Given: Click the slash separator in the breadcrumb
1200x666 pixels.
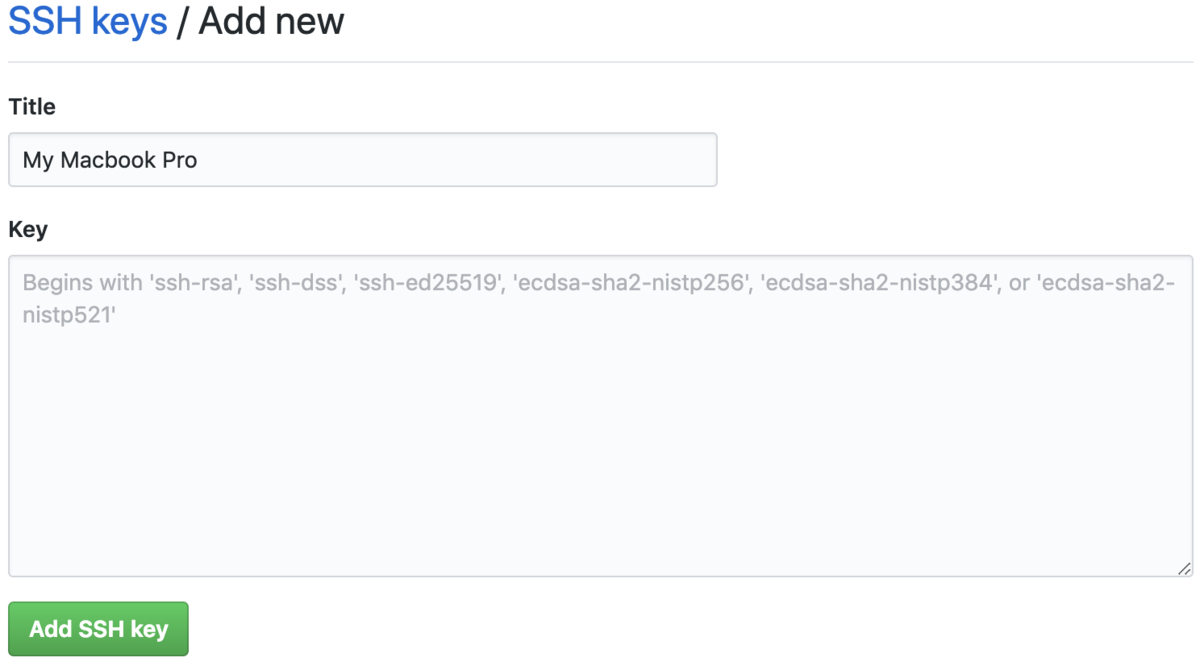Looking at the screenshot, I should (x=183, y=20).
